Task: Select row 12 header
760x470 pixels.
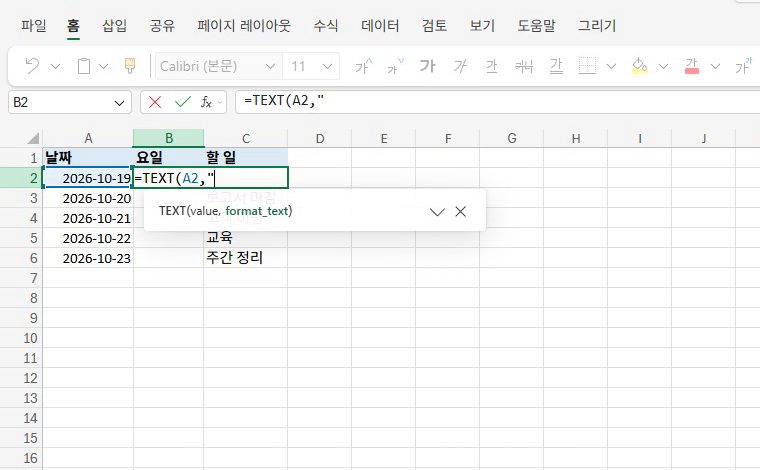Action: (21, 378)
